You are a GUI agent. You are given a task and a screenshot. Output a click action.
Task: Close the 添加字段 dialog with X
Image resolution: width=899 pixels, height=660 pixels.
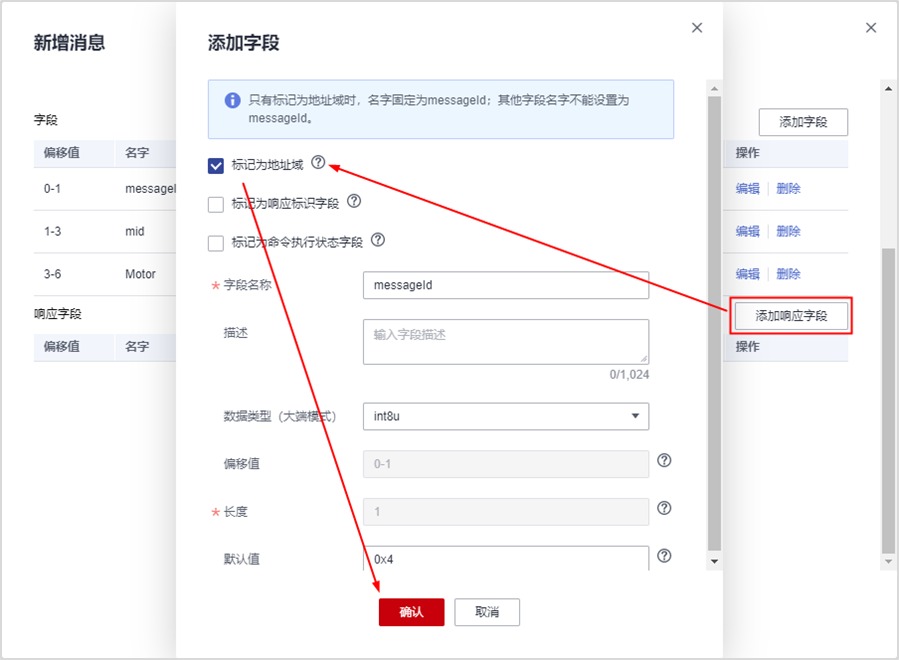(x=697, y=28)
